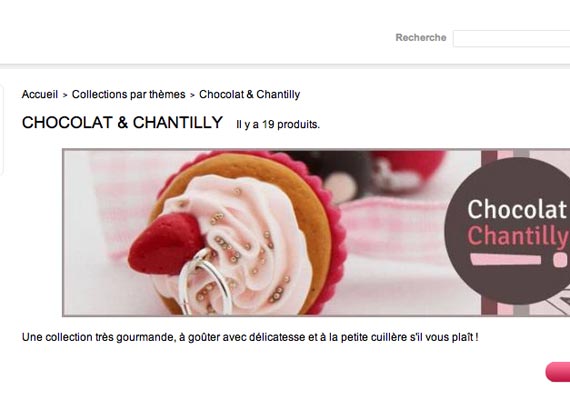Click the CHOCOLAT & CHANTILLY page heading
Image resolution: width=570 pixels, height=400 pixels.
pyautogui.click(x=122, y=123)
